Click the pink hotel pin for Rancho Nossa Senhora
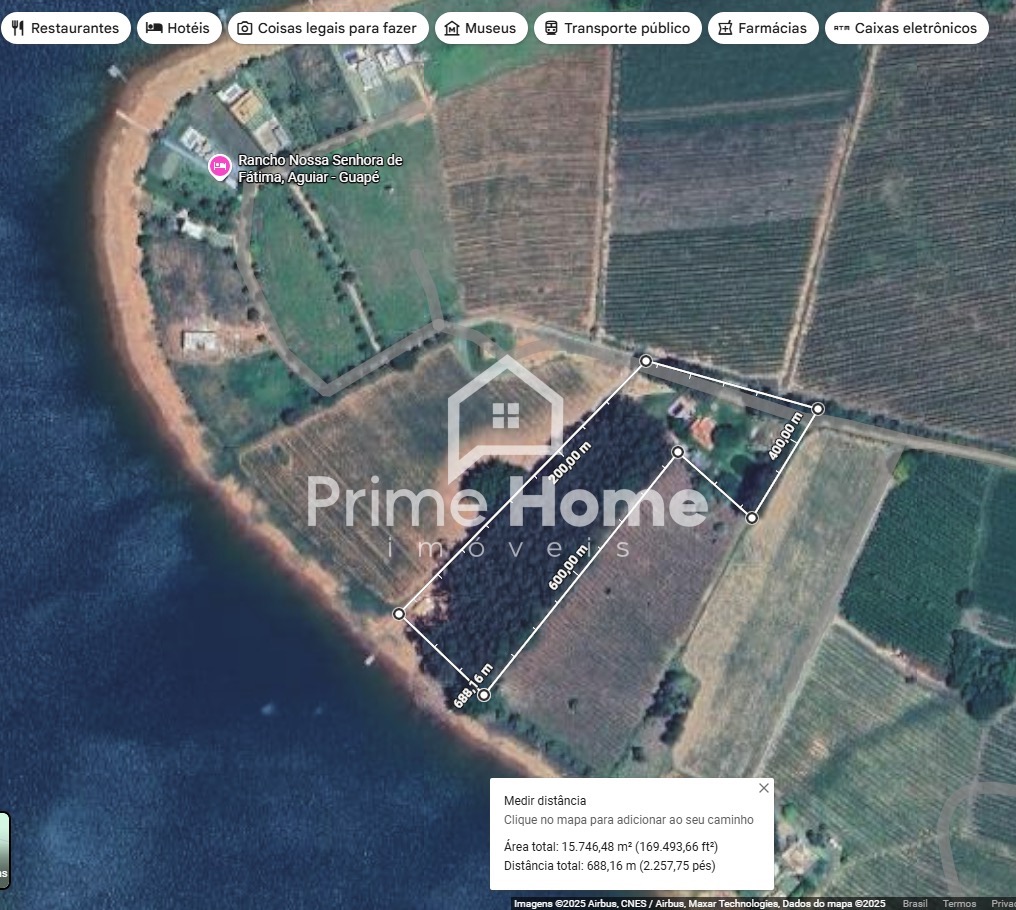 coord(219,166)
